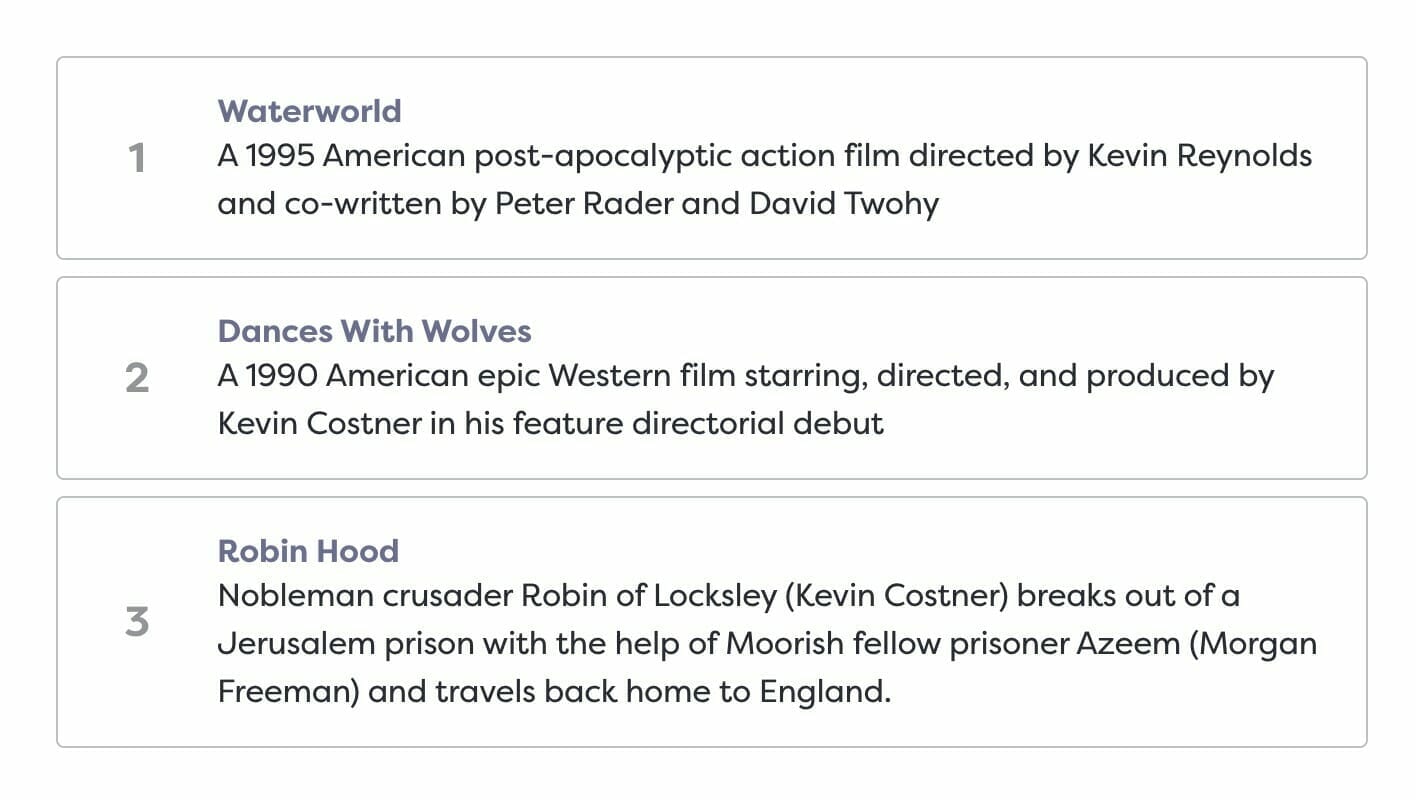Click the 'A 1990 American epic Western' line
Viewport: 1416px width, 800px height.
(x=746, y=377)
